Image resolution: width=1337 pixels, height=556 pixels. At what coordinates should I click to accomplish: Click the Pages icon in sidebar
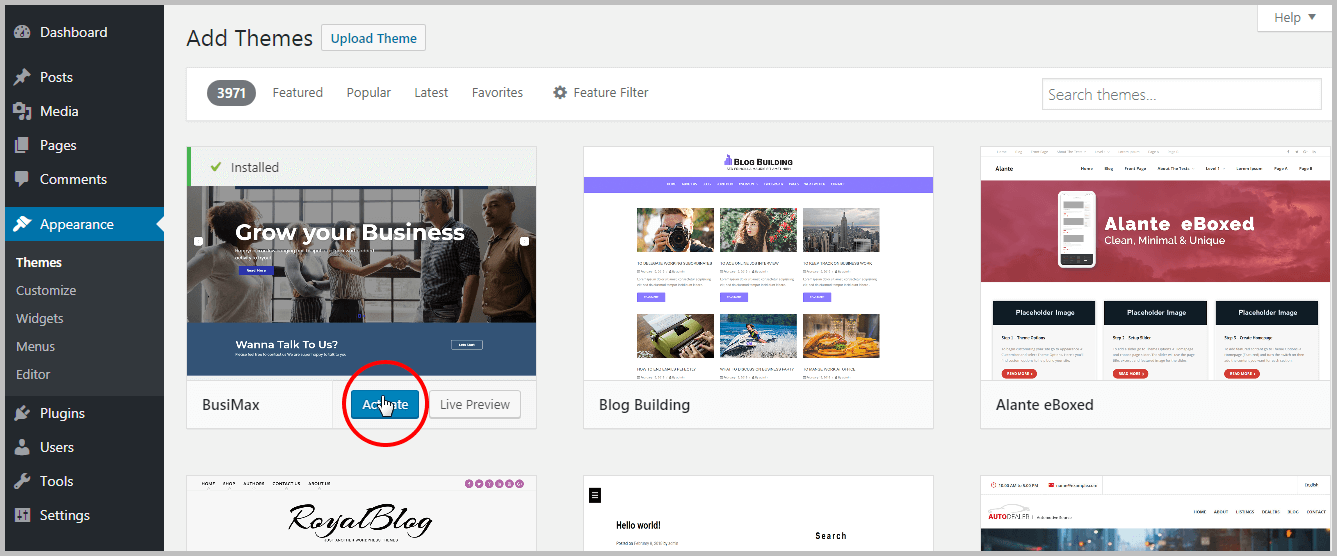tap(22, 145)
